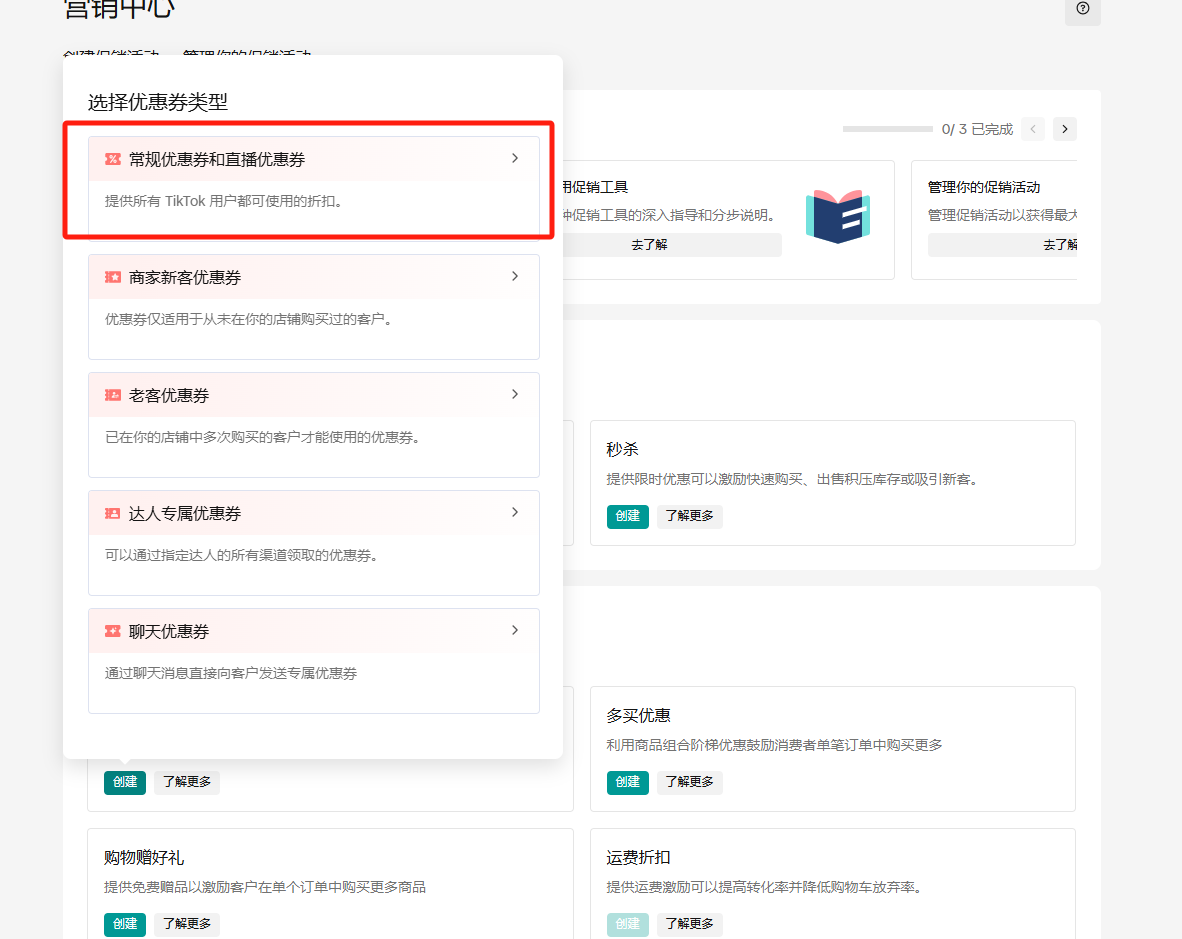Click the 老客优惠券 icon
The image size is (1182, 939).
pos(113,395)
